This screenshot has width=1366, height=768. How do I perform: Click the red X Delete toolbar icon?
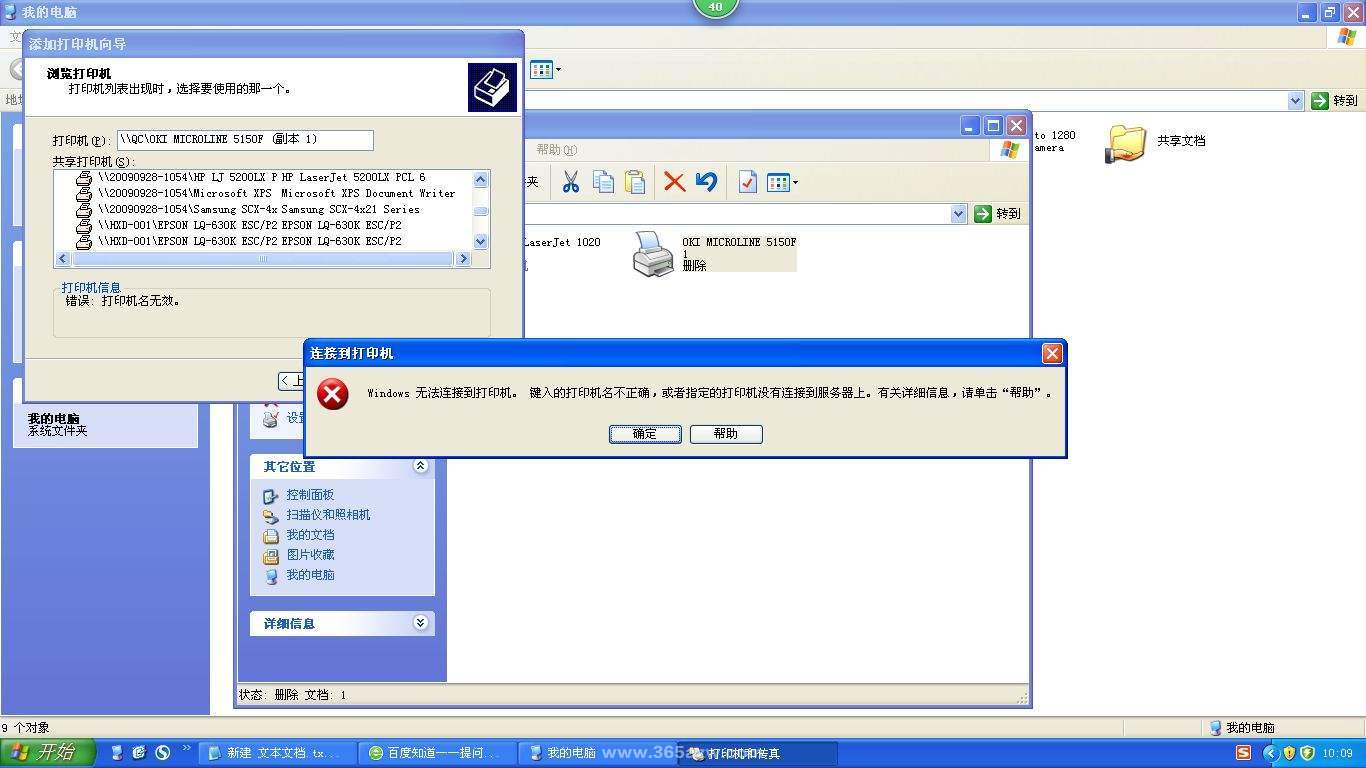click(x=675, y=182)
